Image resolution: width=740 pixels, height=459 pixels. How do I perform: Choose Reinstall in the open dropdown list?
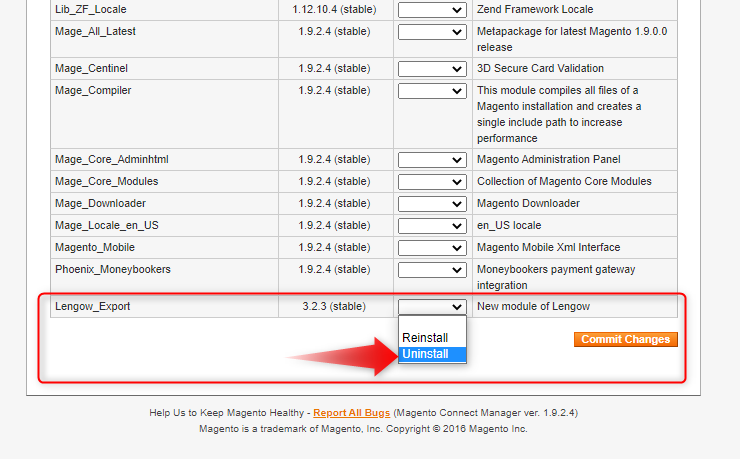[432, 338]
